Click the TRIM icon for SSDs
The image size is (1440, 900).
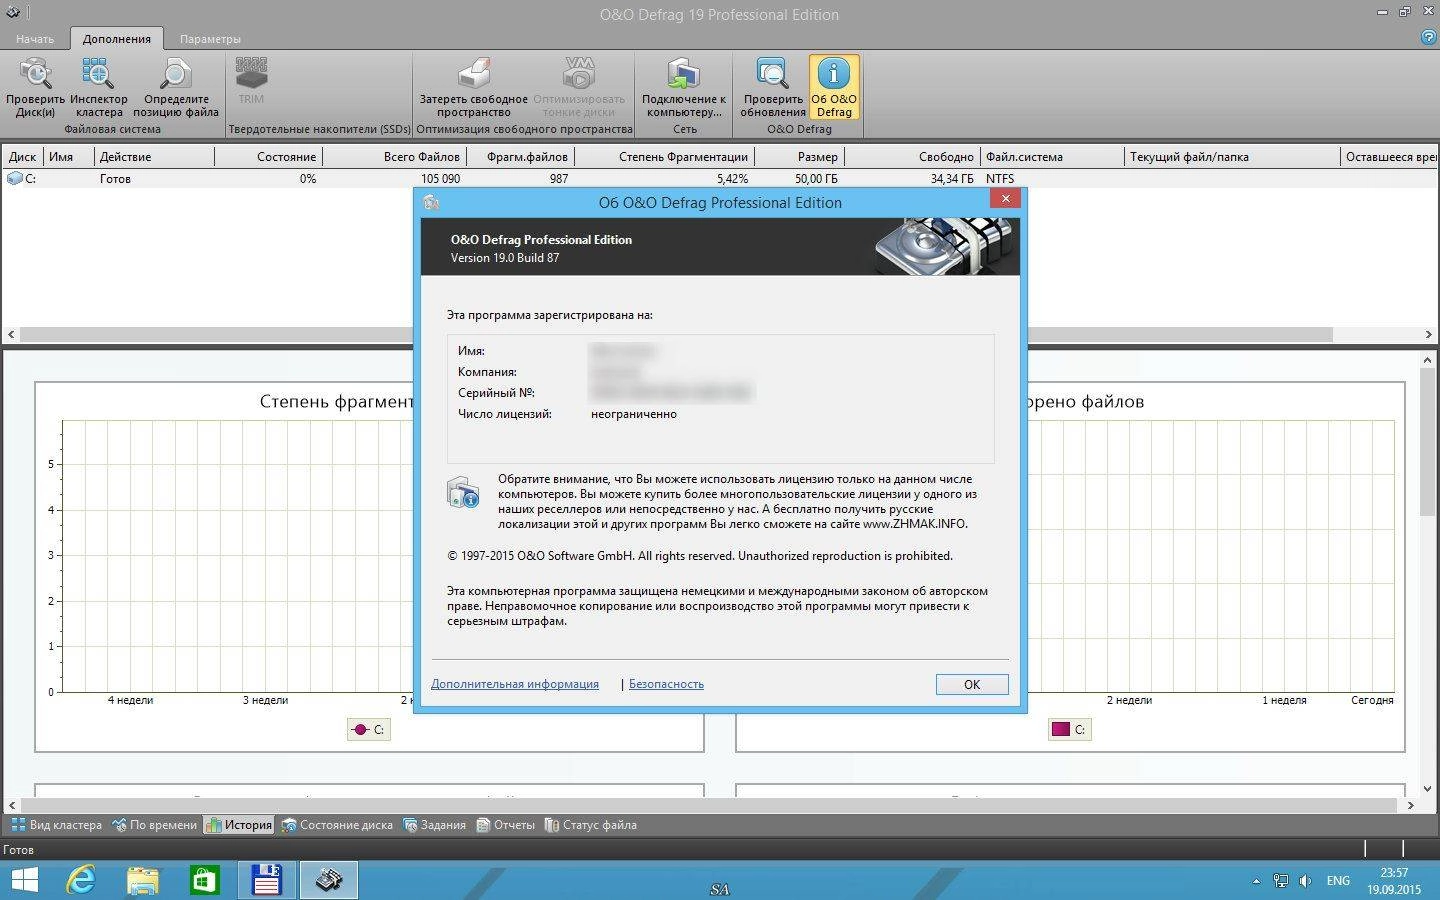tap(251, 81)
